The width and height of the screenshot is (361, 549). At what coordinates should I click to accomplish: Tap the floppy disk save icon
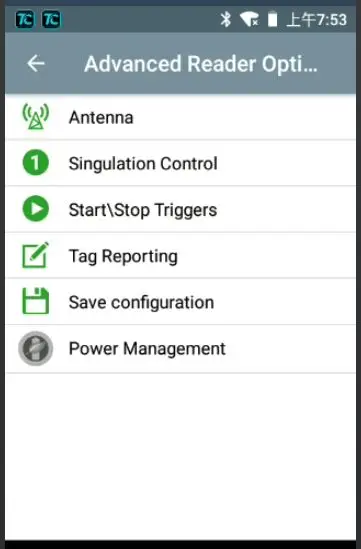(35, 301)
